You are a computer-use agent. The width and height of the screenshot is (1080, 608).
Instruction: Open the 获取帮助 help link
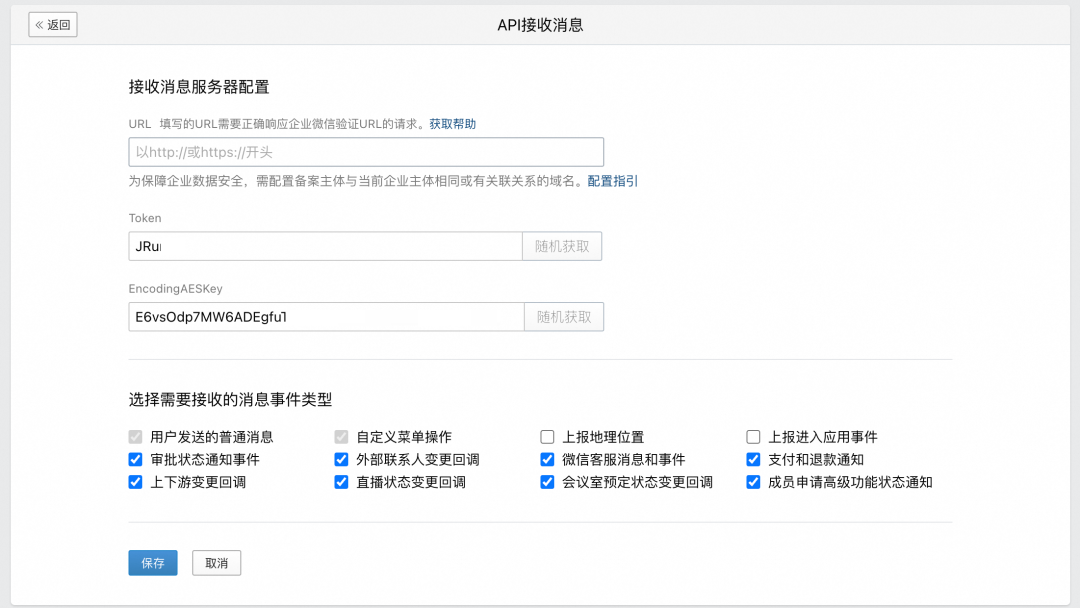coord(453,124)
